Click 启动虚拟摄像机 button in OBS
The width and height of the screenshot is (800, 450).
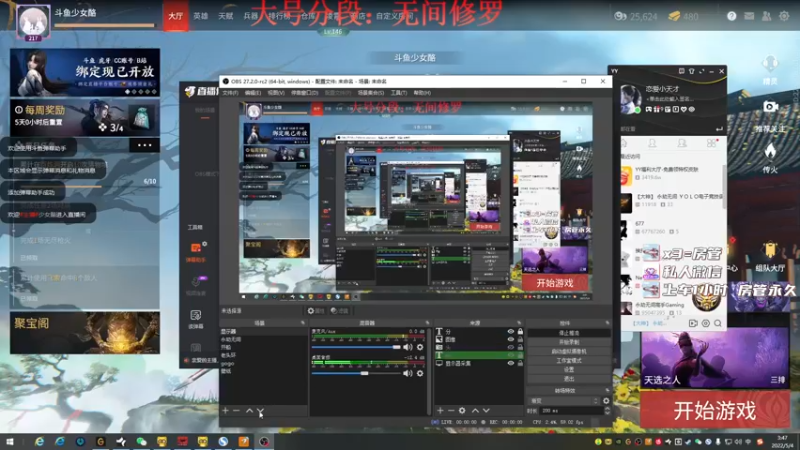569,351
